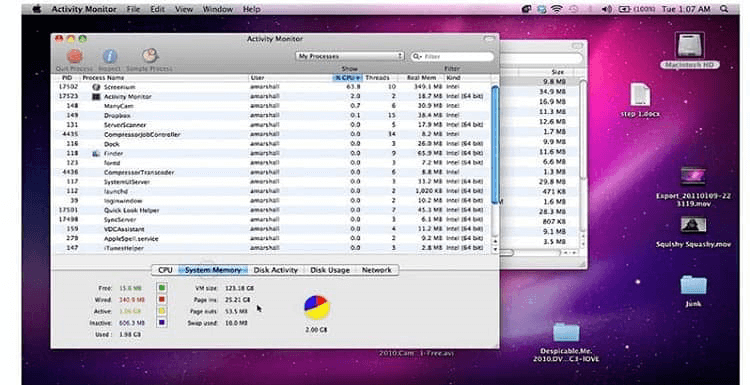Open the Window menu
Image resolution: width=750 pixels, height=385 pixels.
coord(218,9)
